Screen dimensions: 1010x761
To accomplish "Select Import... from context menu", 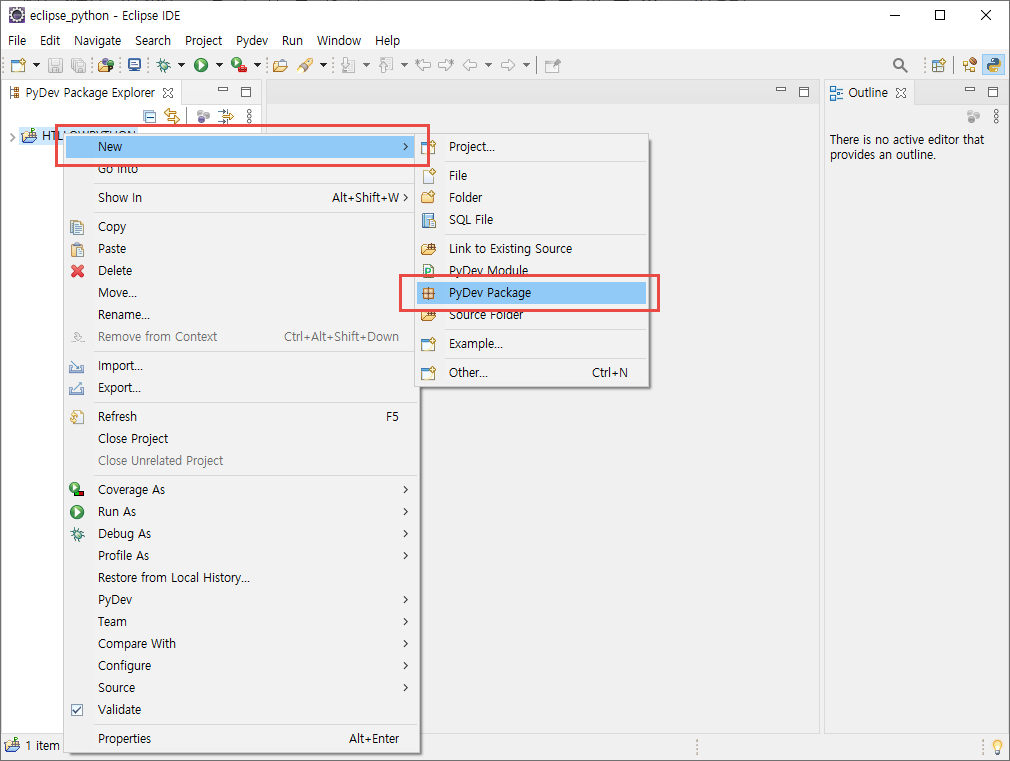I will pos(242,366).
